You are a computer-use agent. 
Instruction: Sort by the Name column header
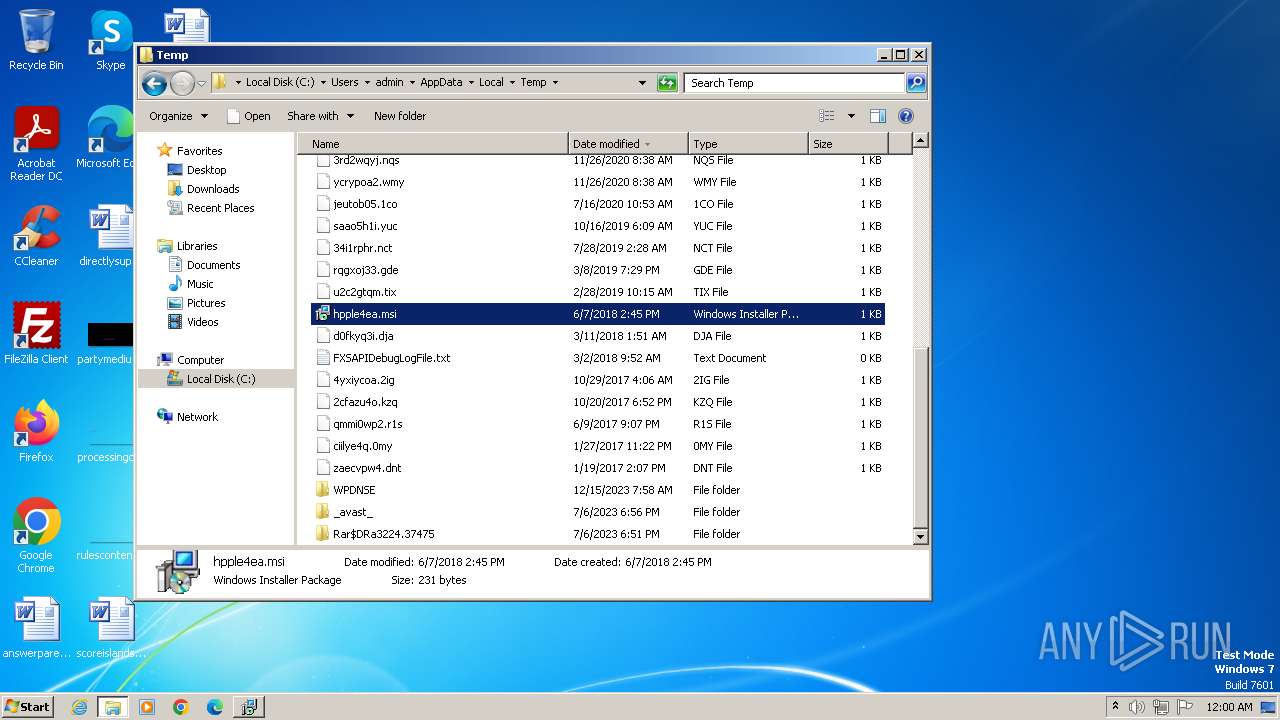click(x=433, y=144)
